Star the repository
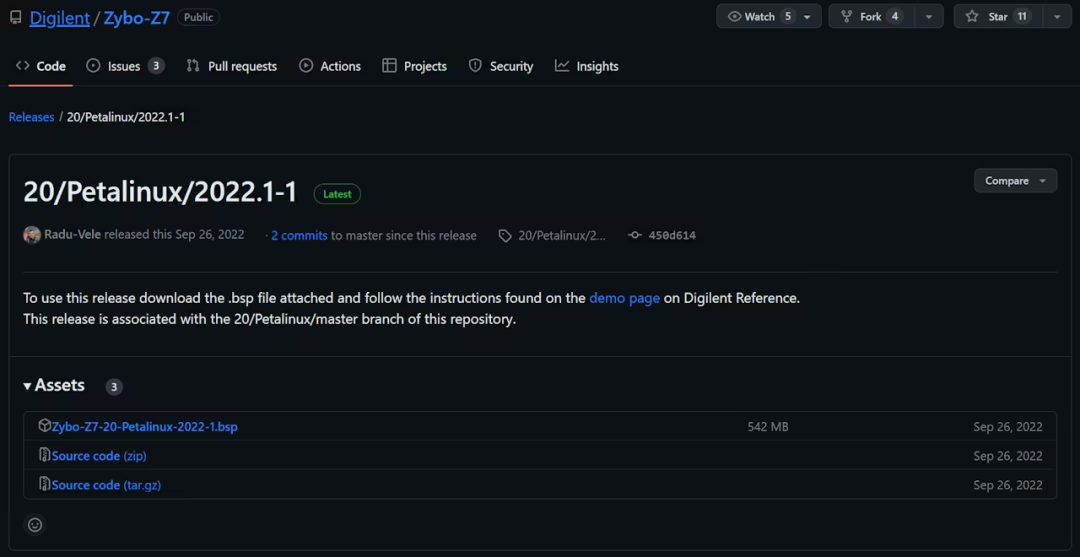The height and width of the screenshot is (557, 1080). tap(998, 17)
